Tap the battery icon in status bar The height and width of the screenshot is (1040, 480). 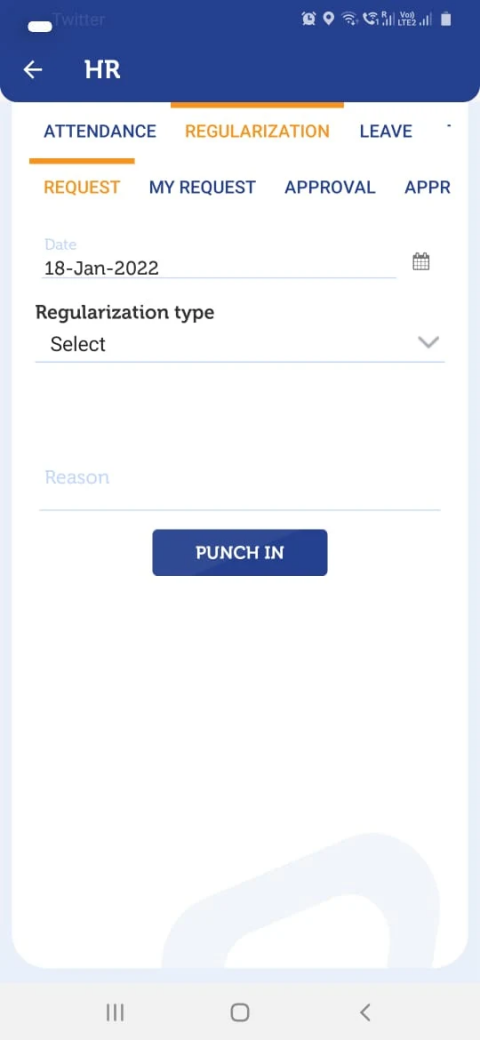[x=446, y=19]
